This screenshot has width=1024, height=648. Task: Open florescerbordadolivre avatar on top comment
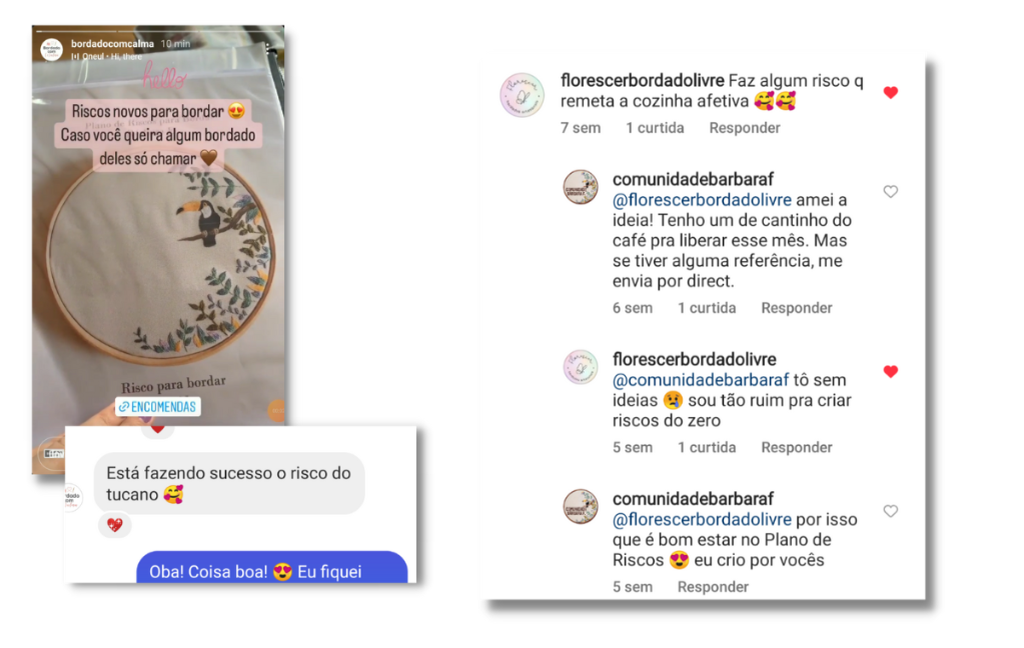pyautogui.click(x=522, y=95)
